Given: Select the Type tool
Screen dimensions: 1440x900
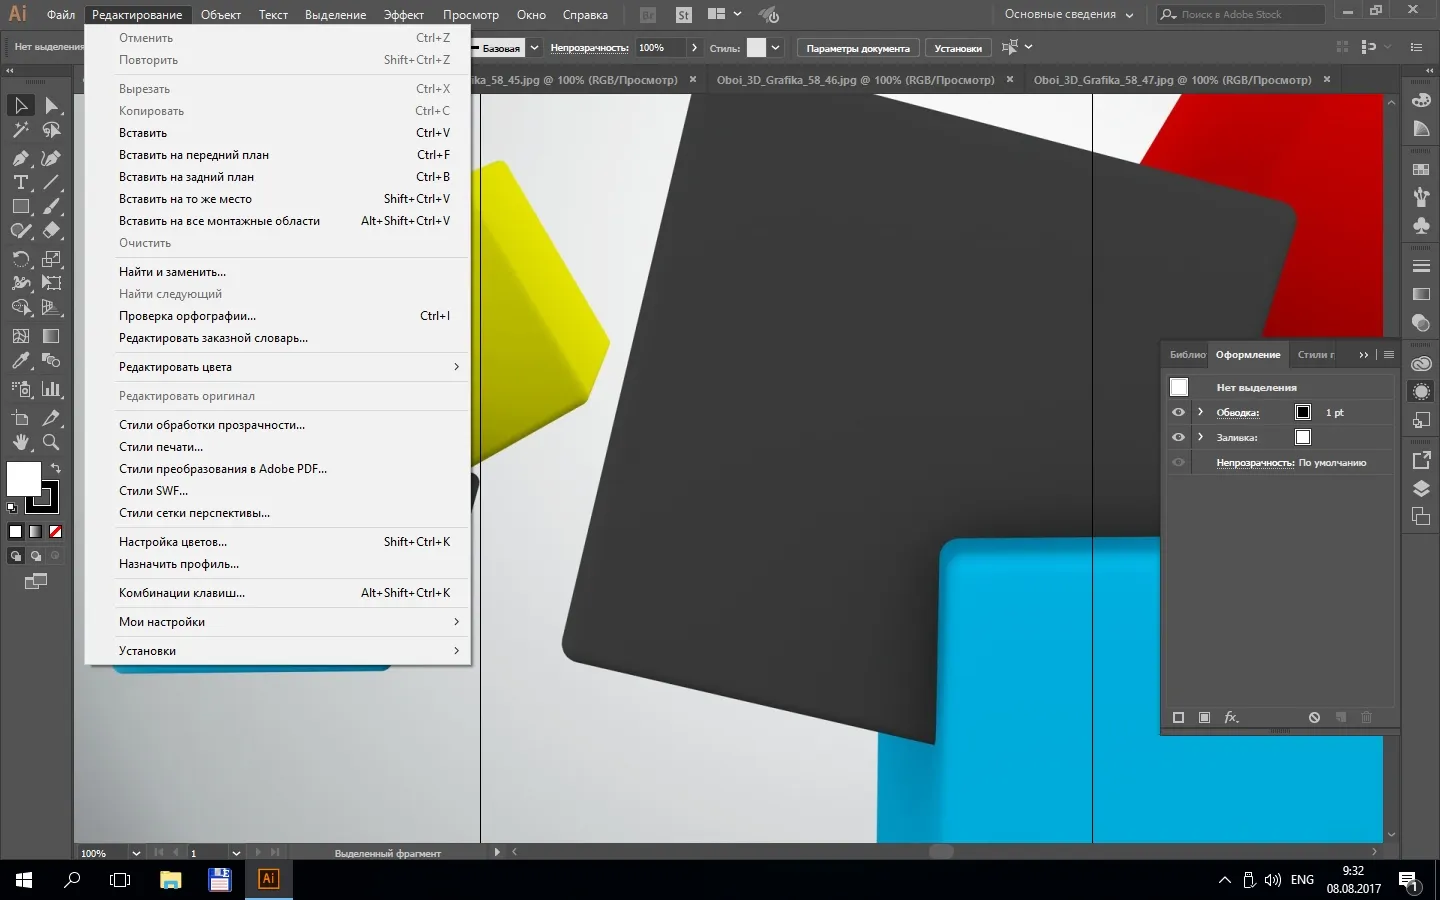Looking at the screenshot, I should [x=20, y=182].
